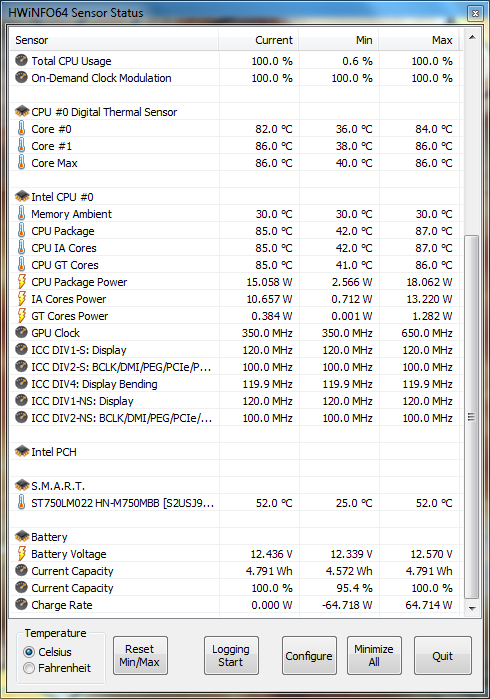
Task: Reset the Min/Max values
Action: click(140, 655)
